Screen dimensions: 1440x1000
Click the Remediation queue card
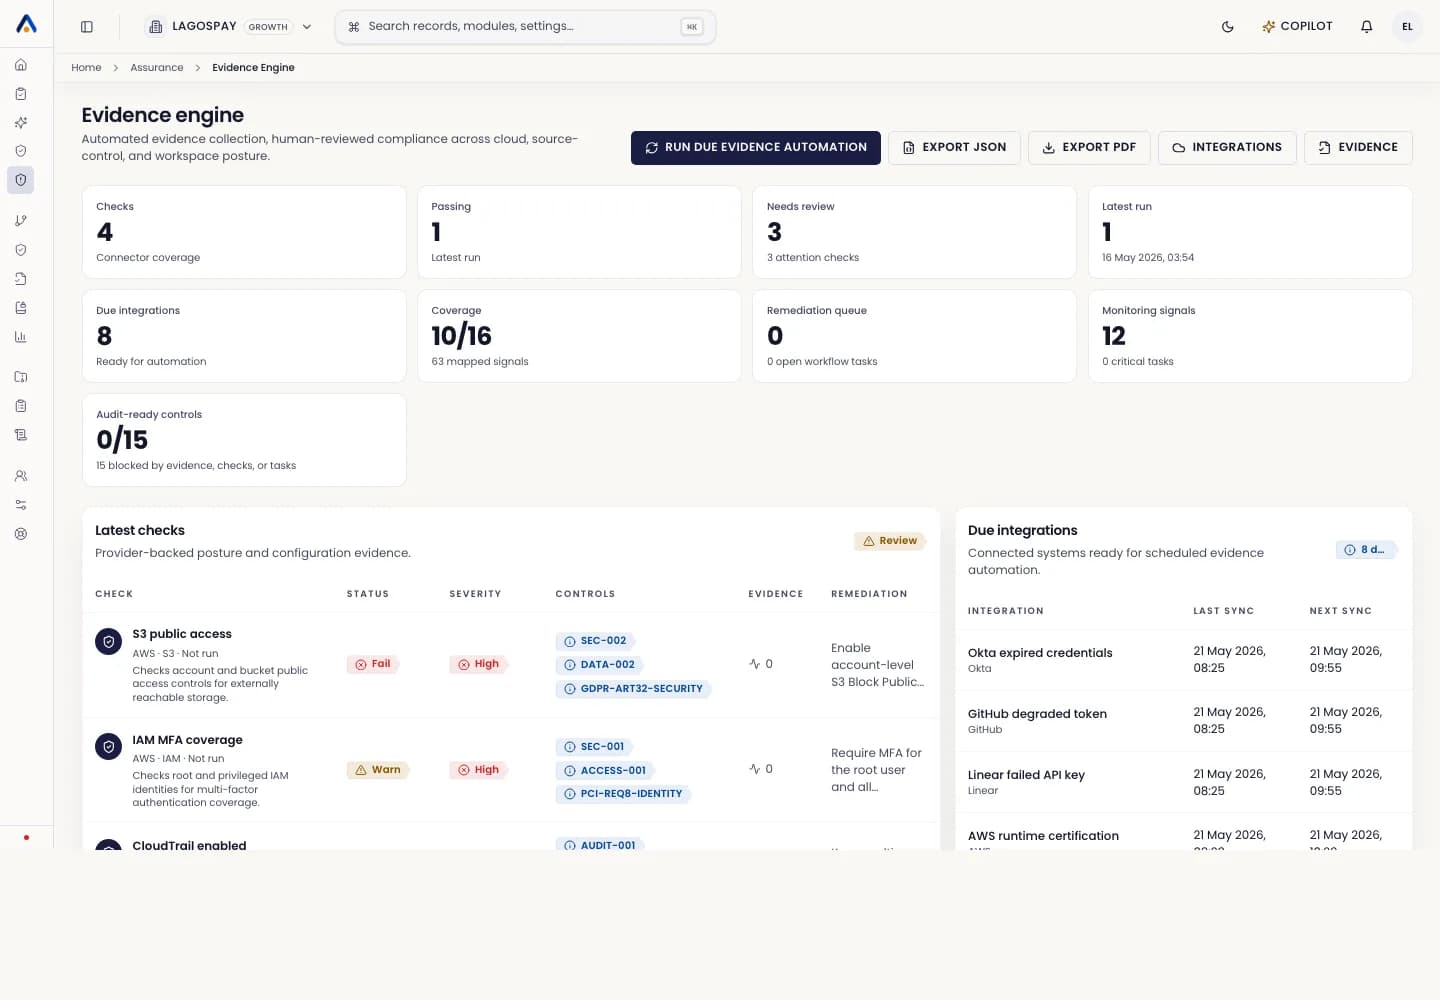[914, 336]
